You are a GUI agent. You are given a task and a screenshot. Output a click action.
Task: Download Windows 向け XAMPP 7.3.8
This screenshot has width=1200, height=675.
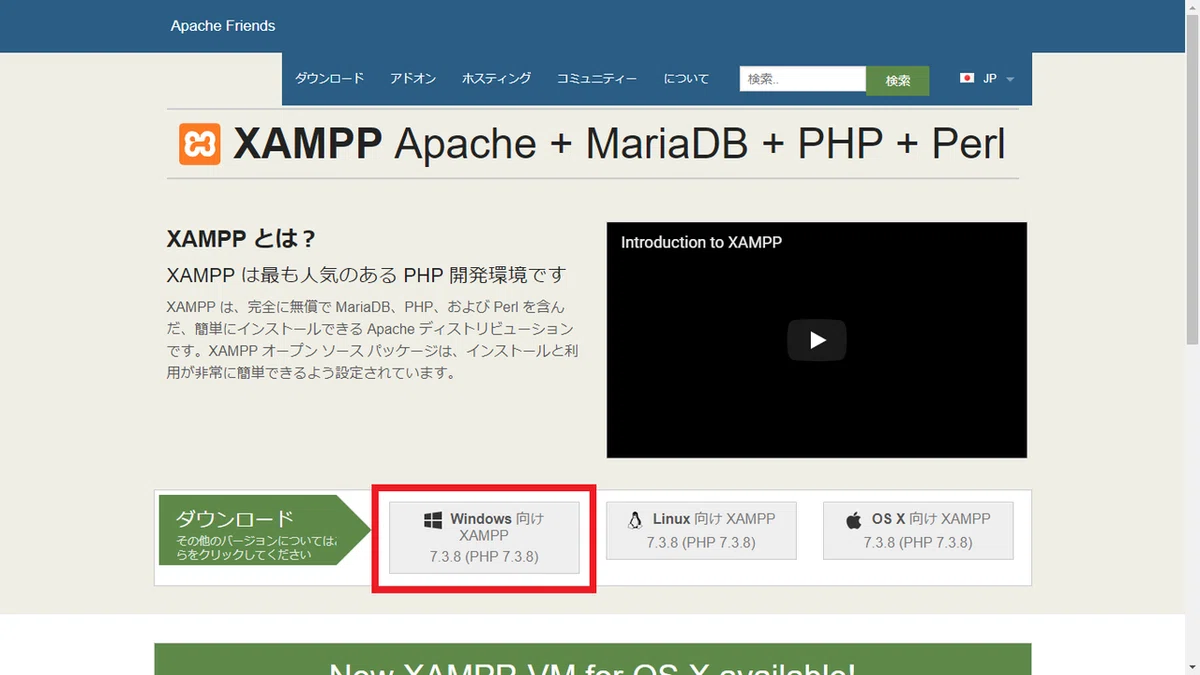coord(484,538)
